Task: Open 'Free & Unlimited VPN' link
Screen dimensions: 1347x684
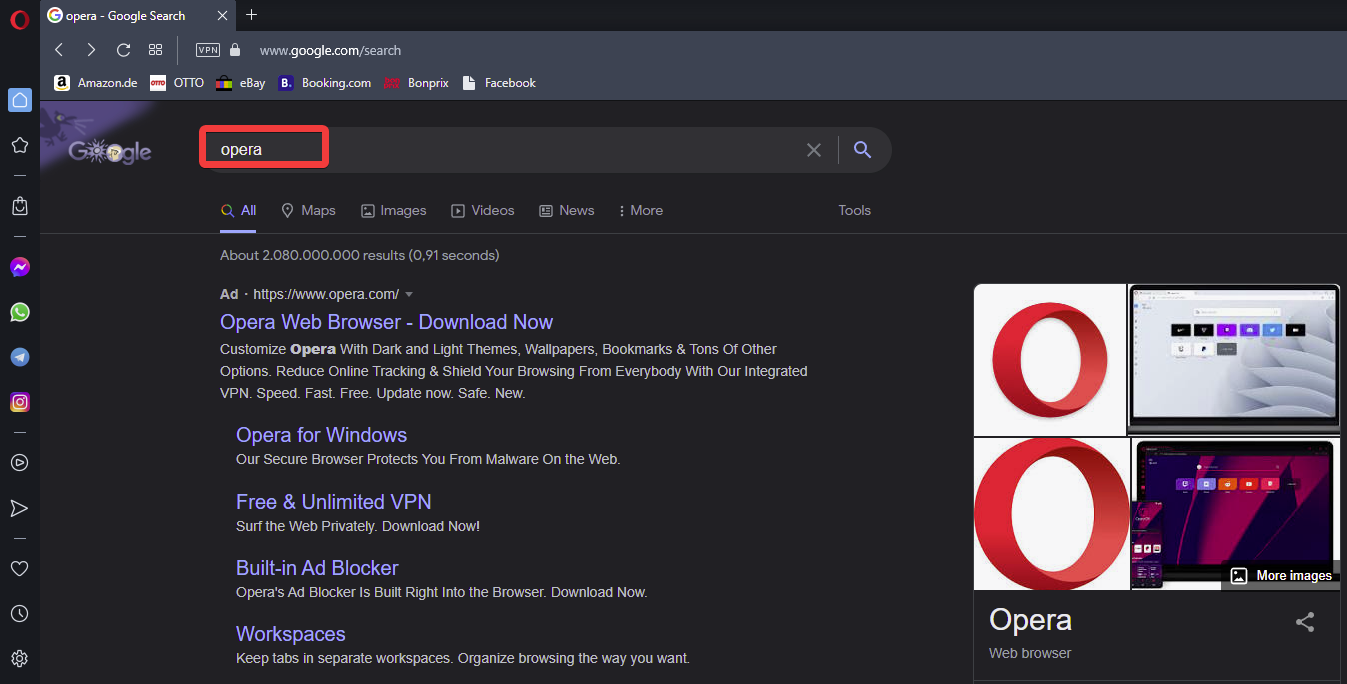Action: coord(334,502)
